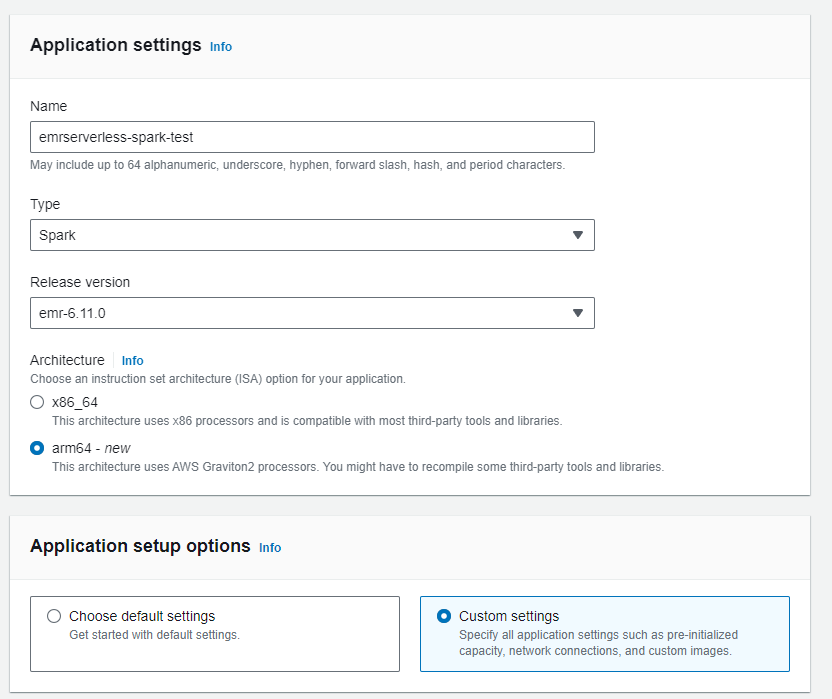Open Info link beside Application setup options
This screenshot has width=832, height=699.
pos(270,548)
